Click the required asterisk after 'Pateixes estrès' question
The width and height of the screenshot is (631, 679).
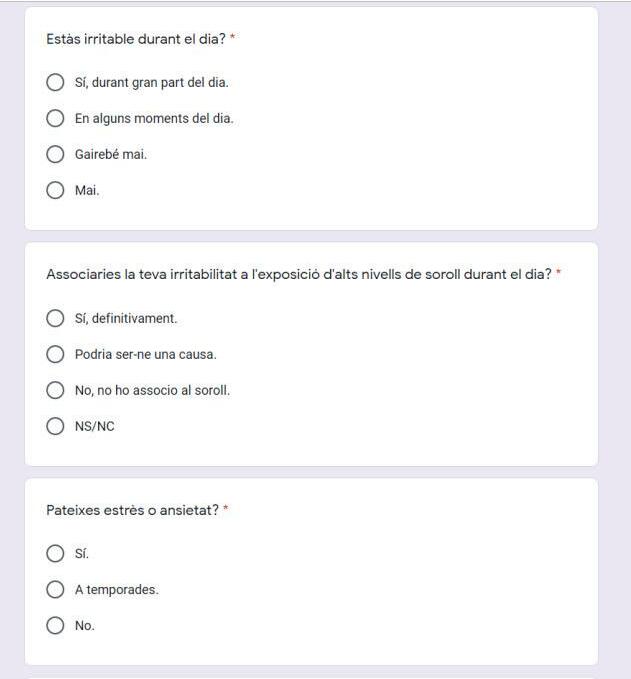(x=226, y=510)
